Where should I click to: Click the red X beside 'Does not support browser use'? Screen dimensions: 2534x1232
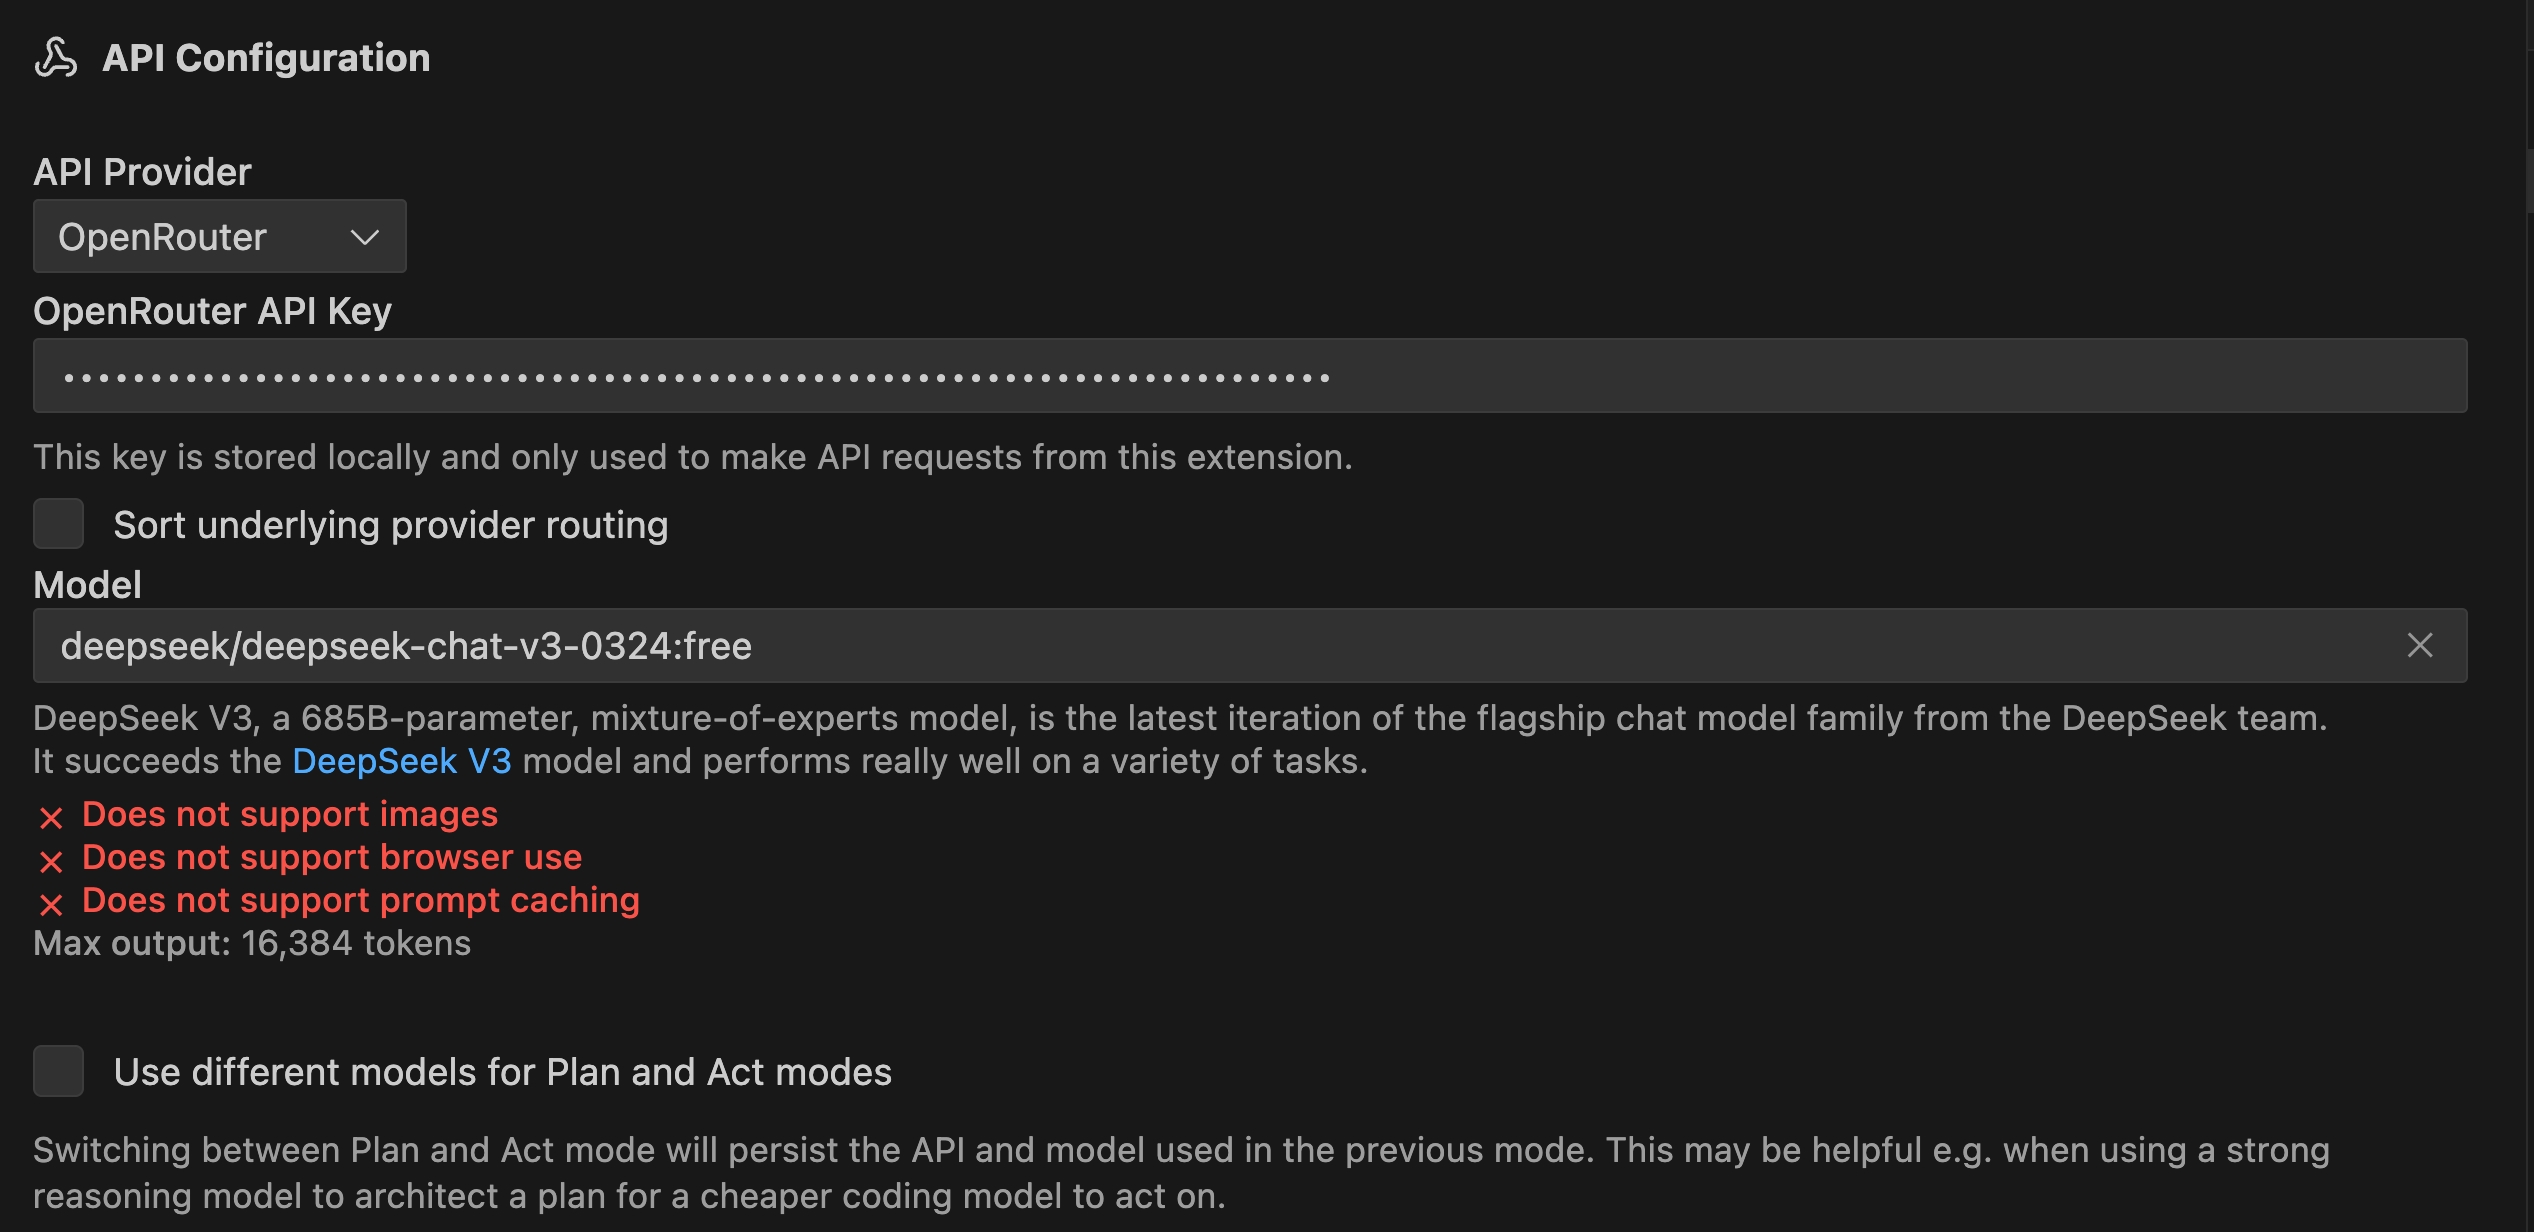pyautogui.click(x=51, y=861)
